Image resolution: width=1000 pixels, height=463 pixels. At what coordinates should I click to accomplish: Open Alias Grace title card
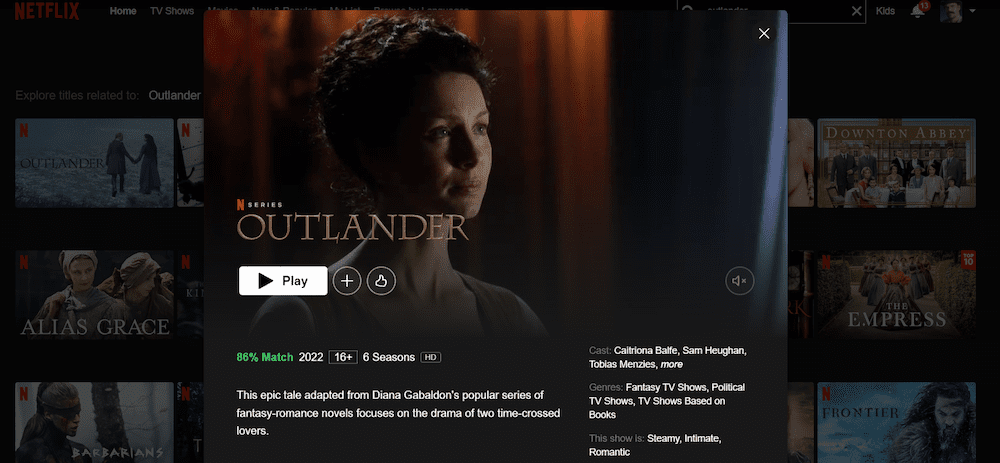click(94, 294)
